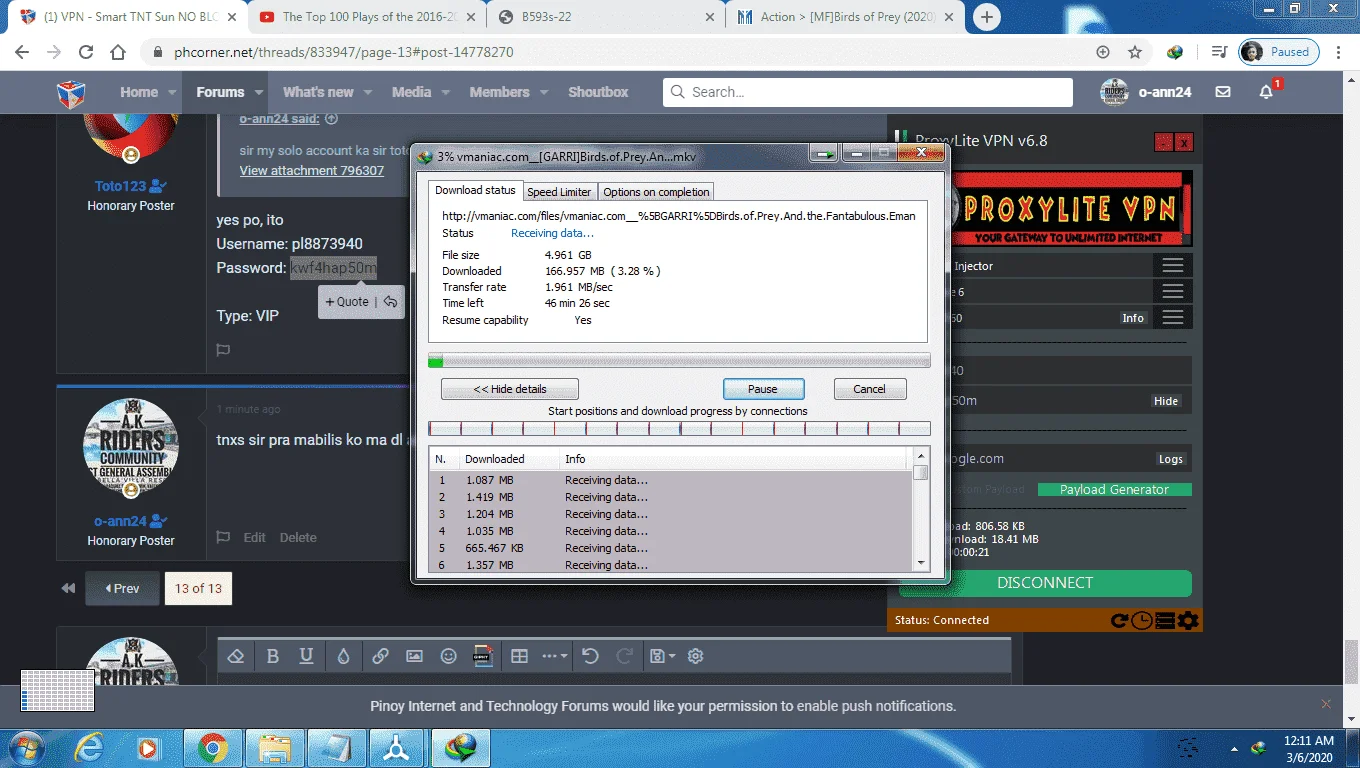Viewport: 1360px width, 768px height.
Task: Open forum alerts bell icon
Action: point(1266,92)
